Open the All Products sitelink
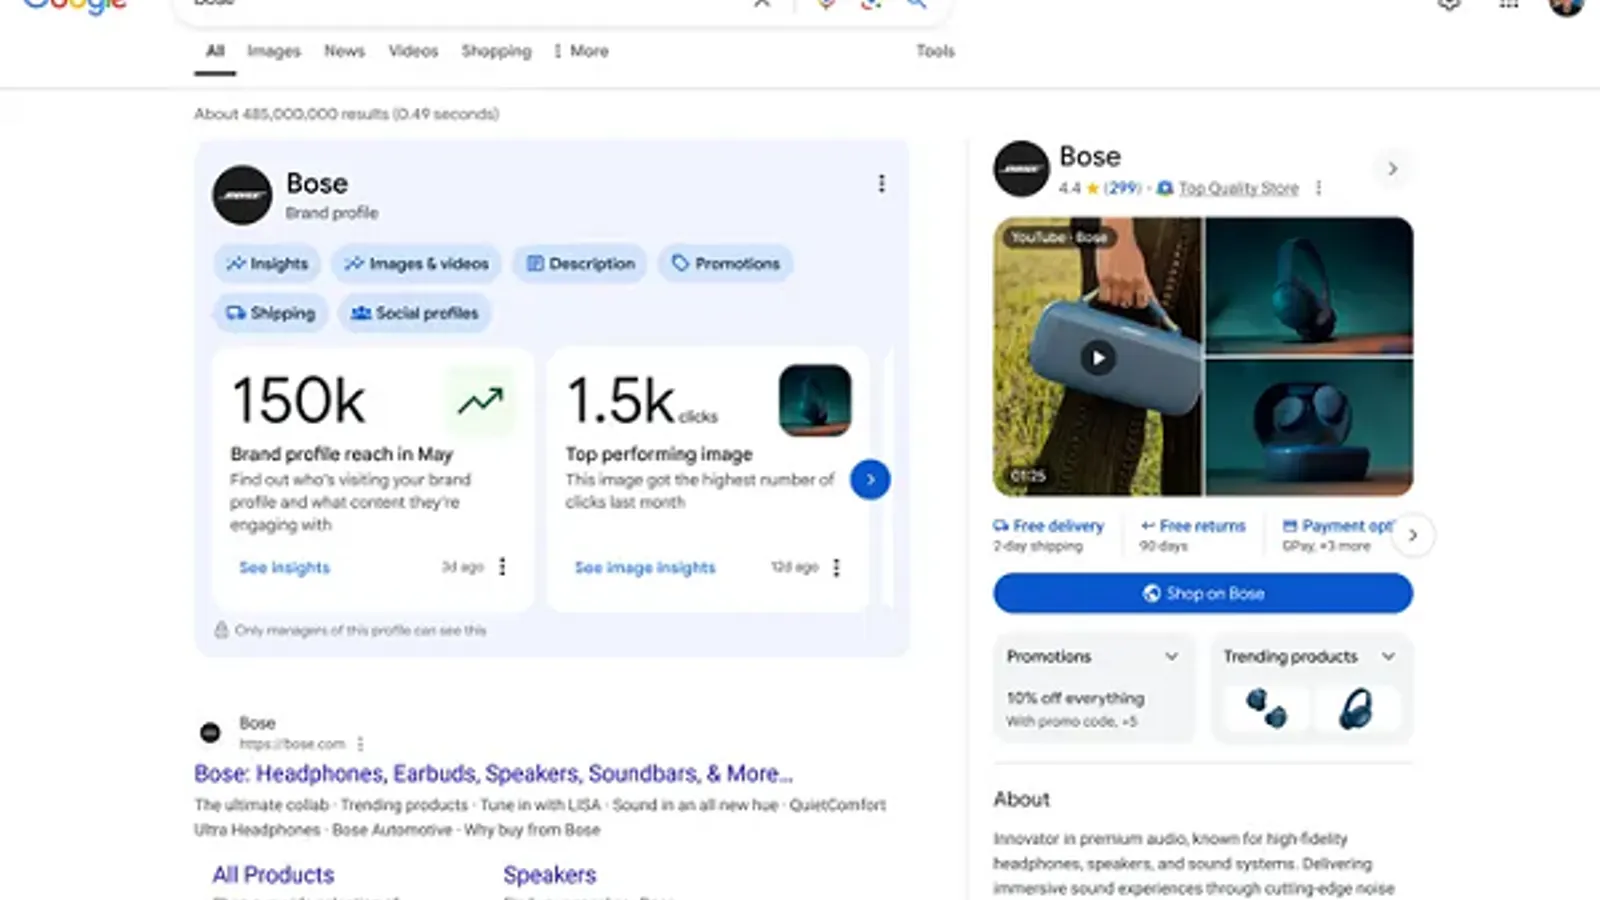Screen dimensions: 1600x900 click(x=273, y=875)
